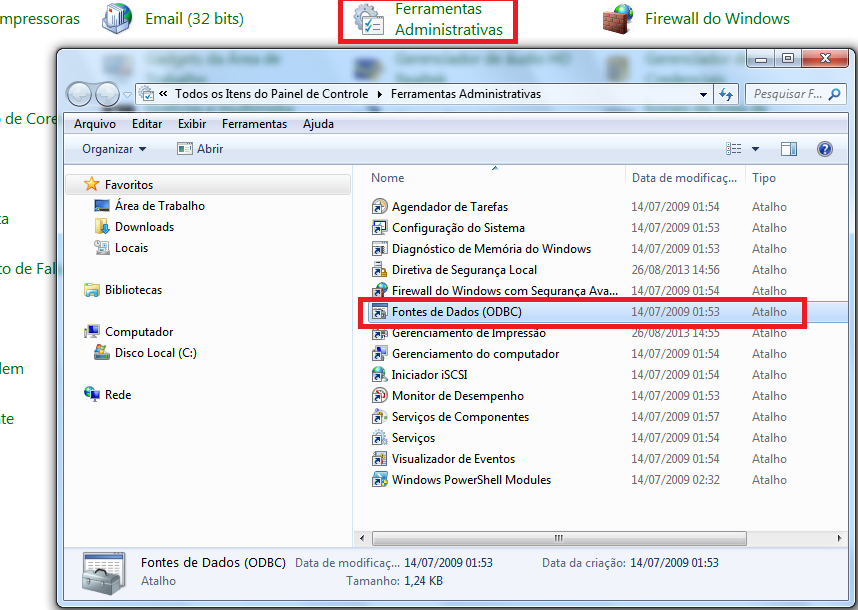Image resolution: width=858 pixels, height=610 pixels.
Task: Sort by Data de modificação column header
Action: tap(685, 178)
